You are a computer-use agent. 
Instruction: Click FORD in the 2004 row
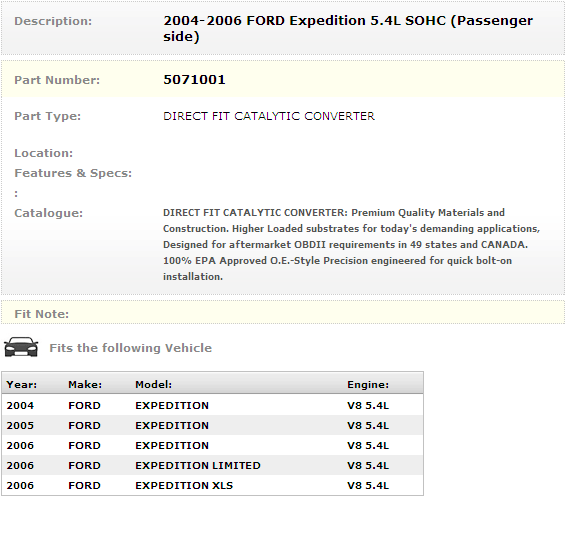tap(84, 405)
